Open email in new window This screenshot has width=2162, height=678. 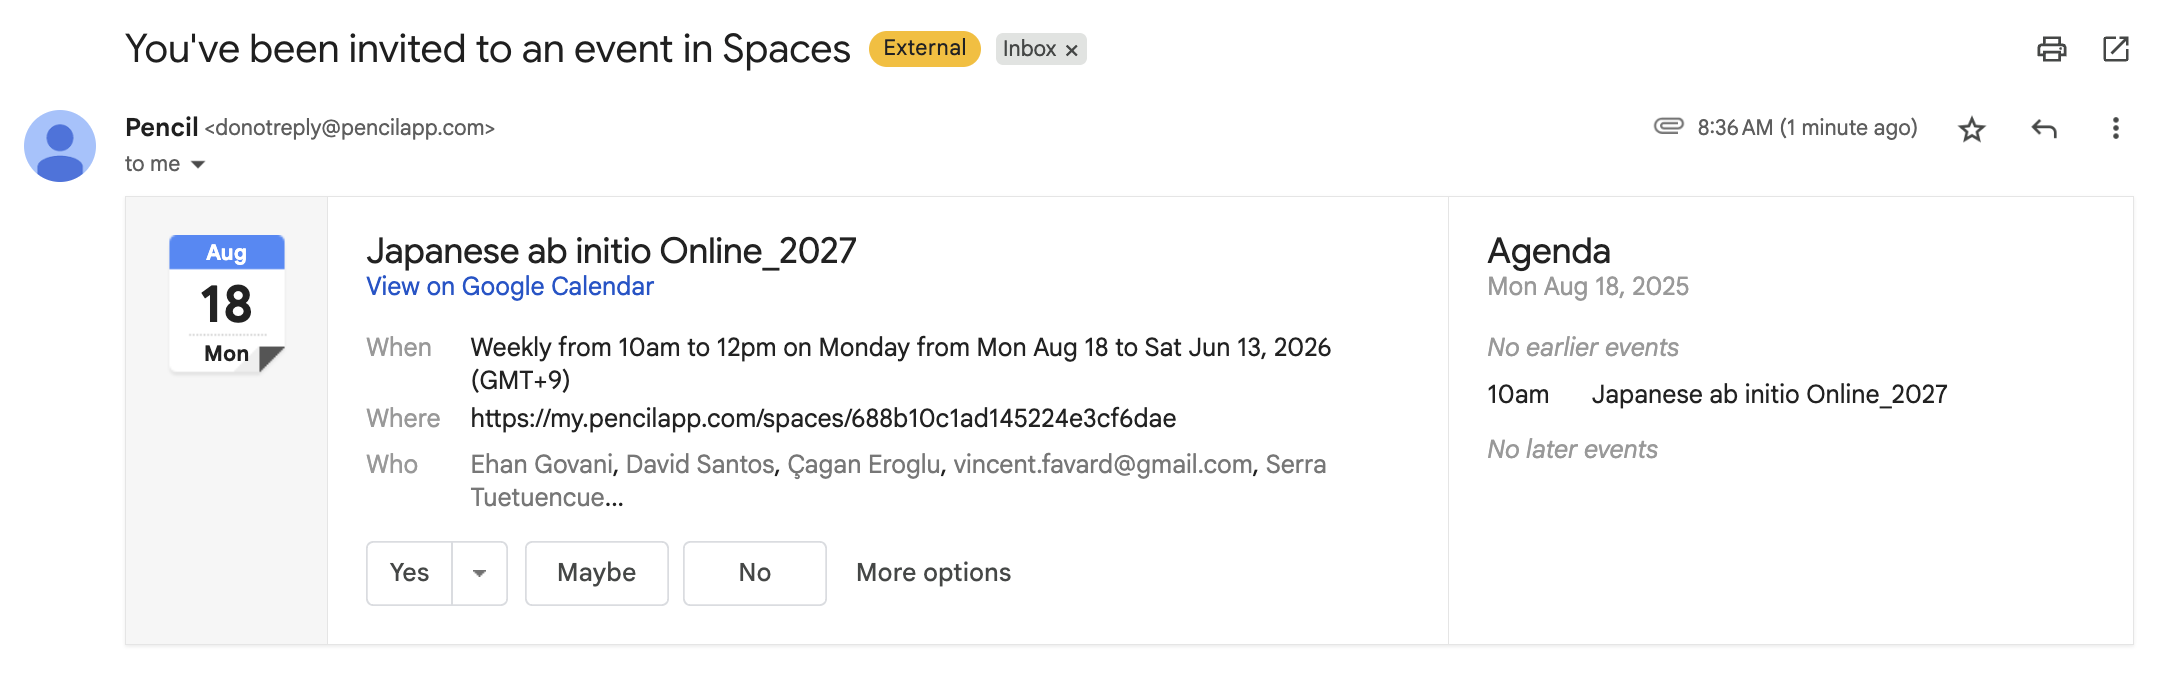[x=2117, y=48]
